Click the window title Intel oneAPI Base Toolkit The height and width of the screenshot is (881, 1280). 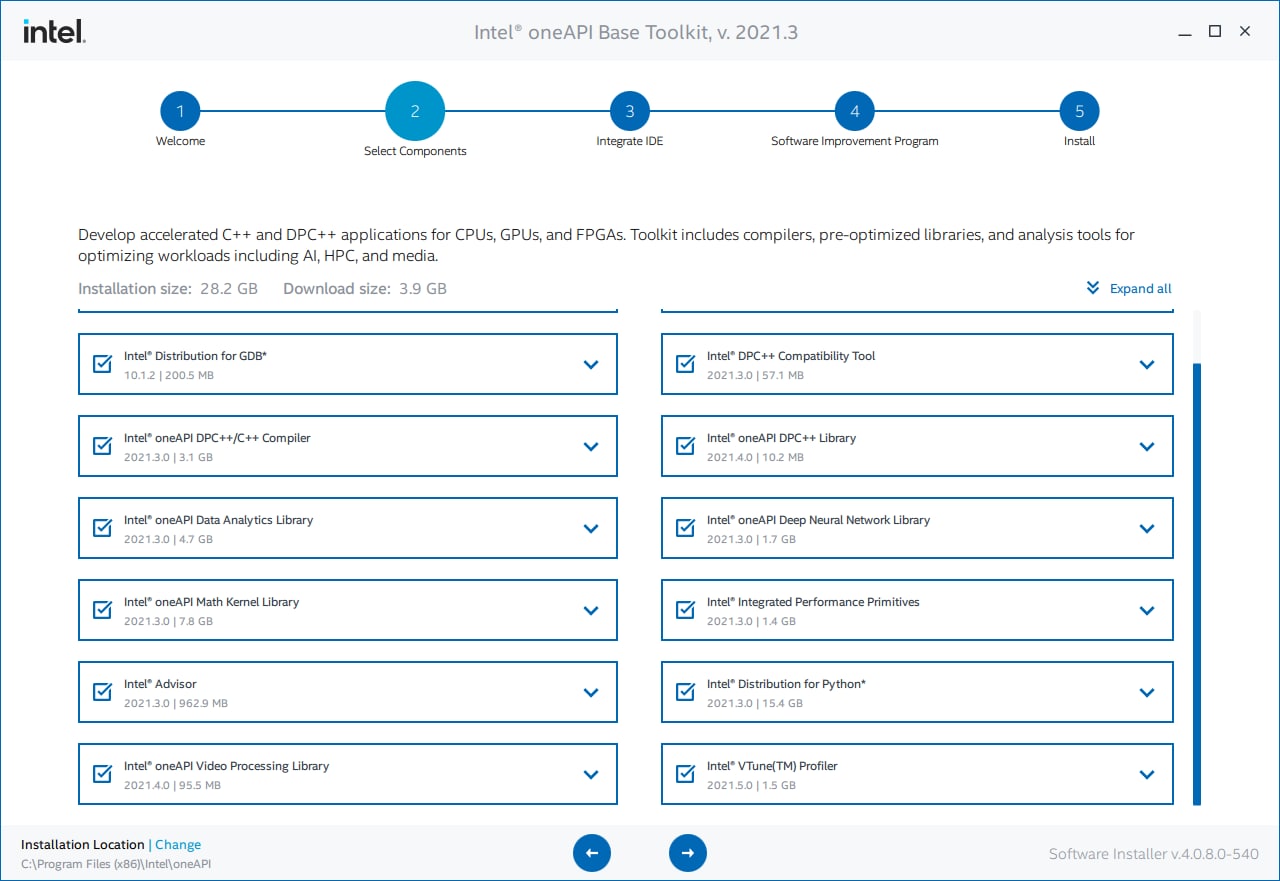[x=636, y=32]
